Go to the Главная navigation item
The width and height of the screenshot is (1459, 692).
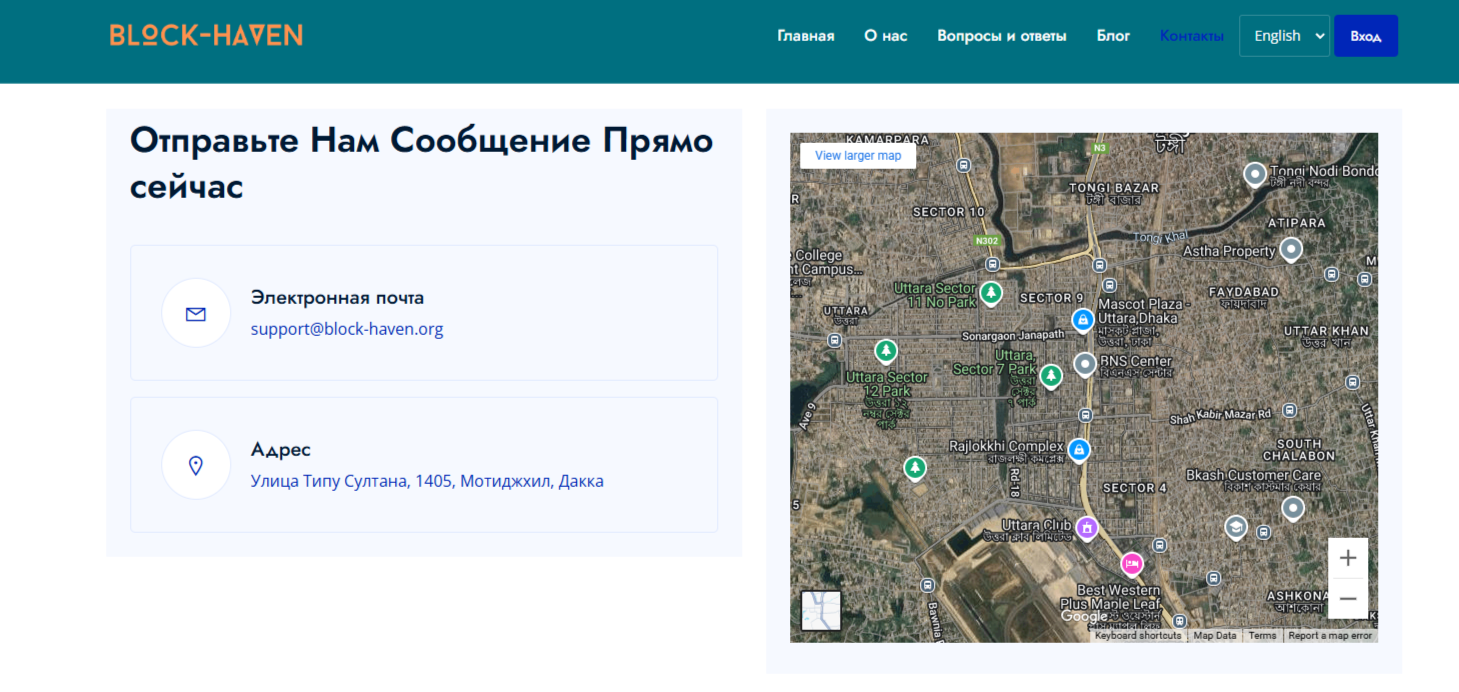pos(806,35)
